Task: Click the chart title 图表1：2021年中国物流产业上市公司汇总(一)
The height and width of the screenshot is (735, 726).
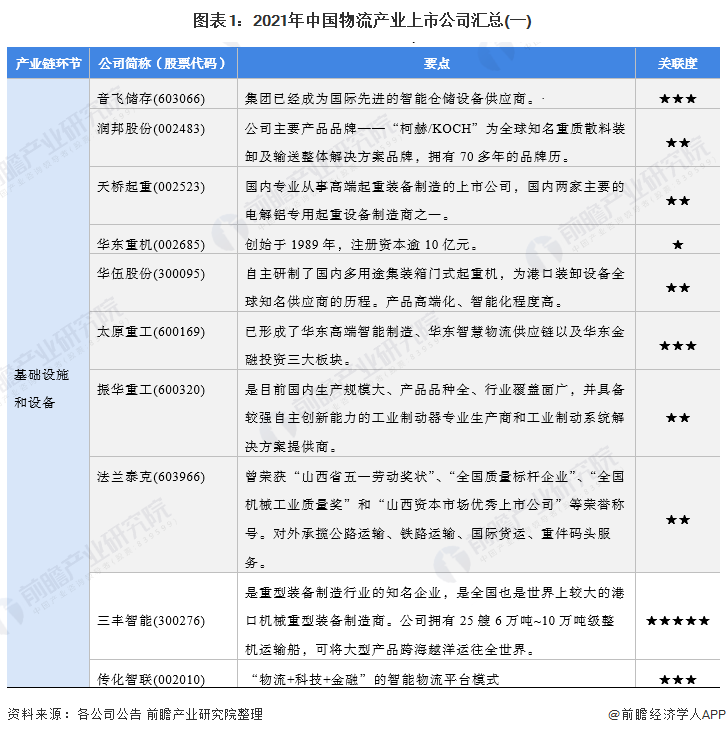Action: point(362,21)
